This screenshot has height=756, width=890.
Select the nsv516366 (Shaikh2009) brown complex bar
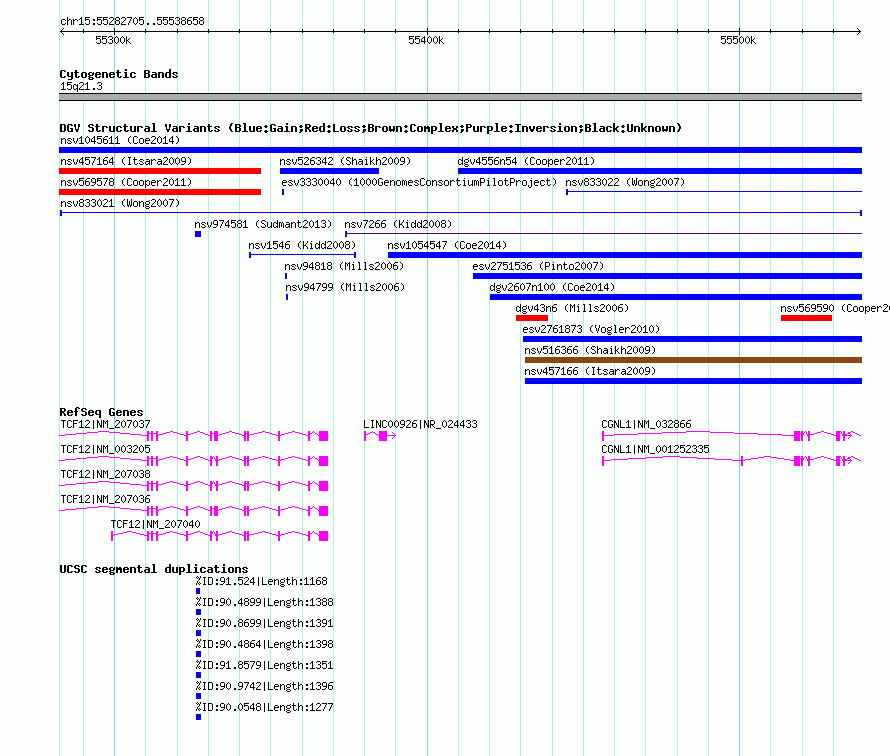[x=694, y=360]
